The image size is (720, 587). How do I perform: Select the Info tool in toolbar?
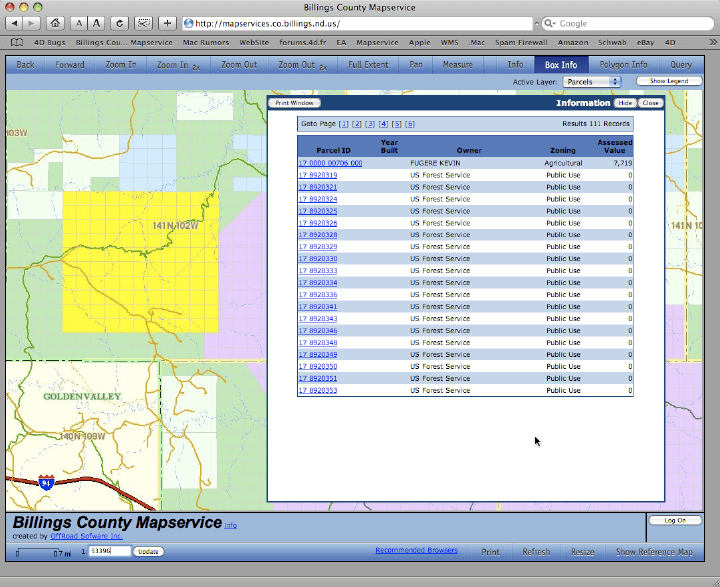(x=515, y=65)
